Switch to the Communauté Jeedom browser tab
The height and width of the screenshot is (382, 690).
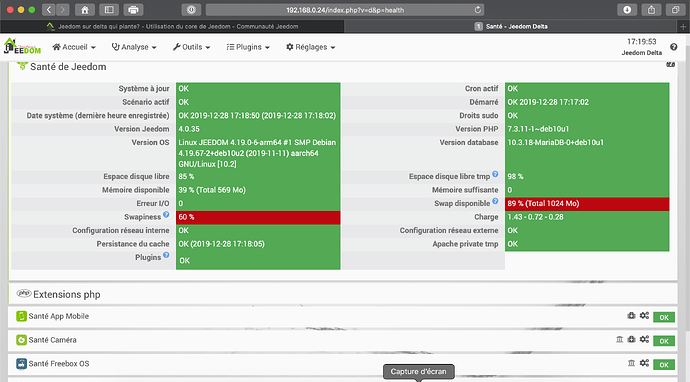pyautogui.click(x=172, y=26)
